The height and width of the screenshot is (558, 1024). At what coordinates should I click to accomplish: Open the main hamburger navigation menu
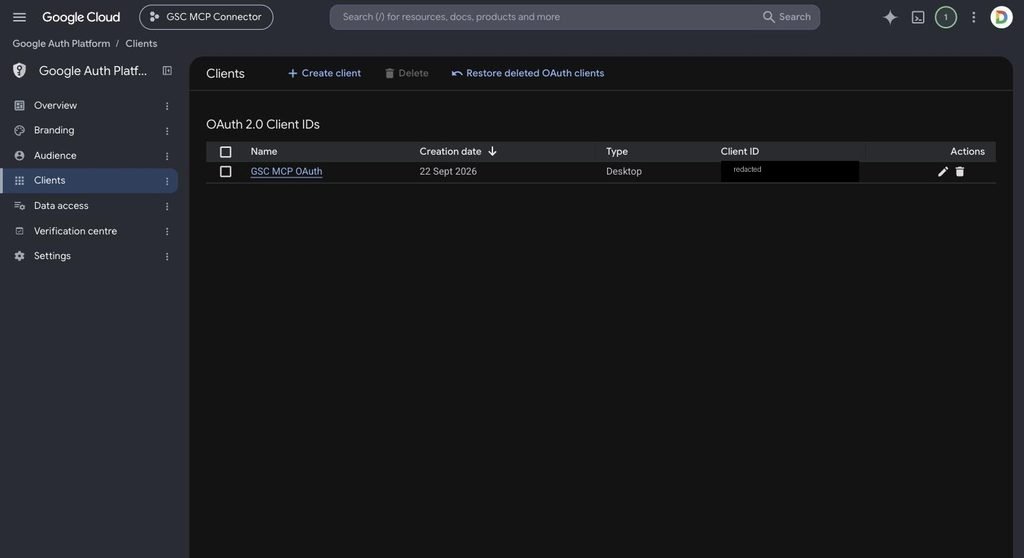(20, 17)
